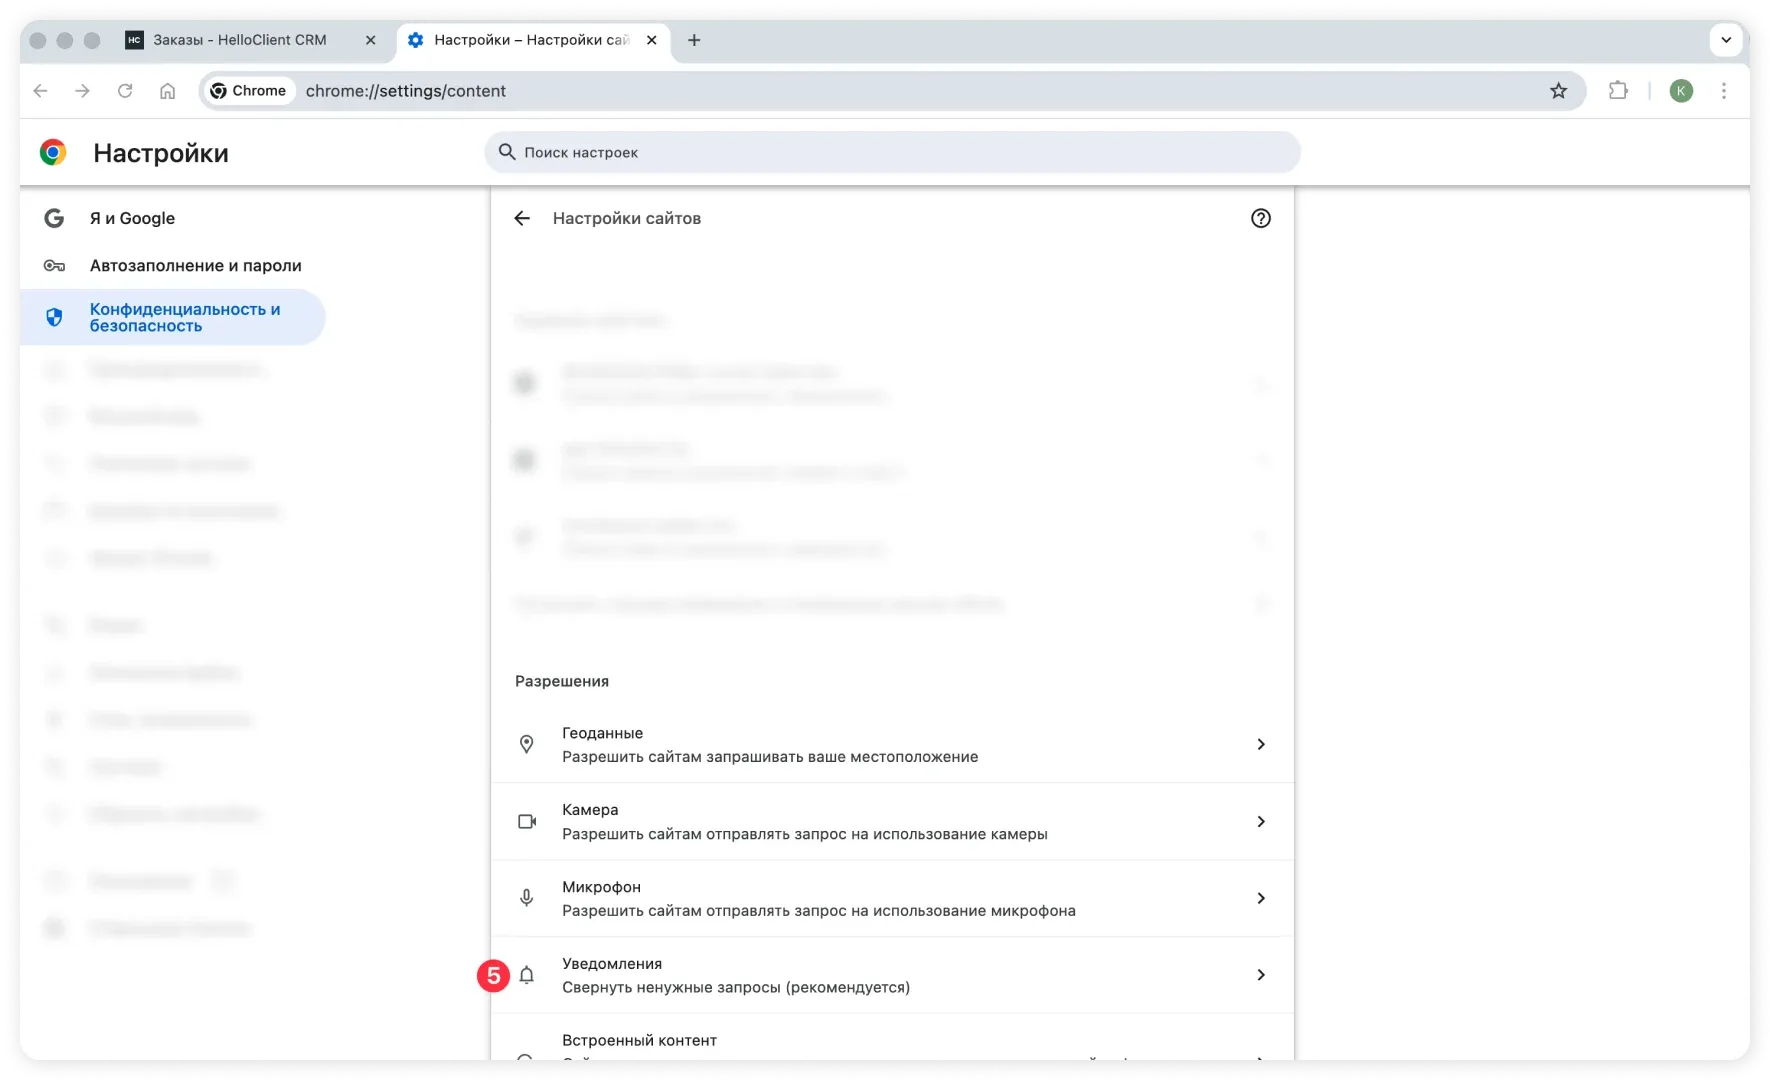Image resolution: width=1770 pixels, height=1080 pixels.
Task: Open help via question mark icon
Action: (1261, 218)
